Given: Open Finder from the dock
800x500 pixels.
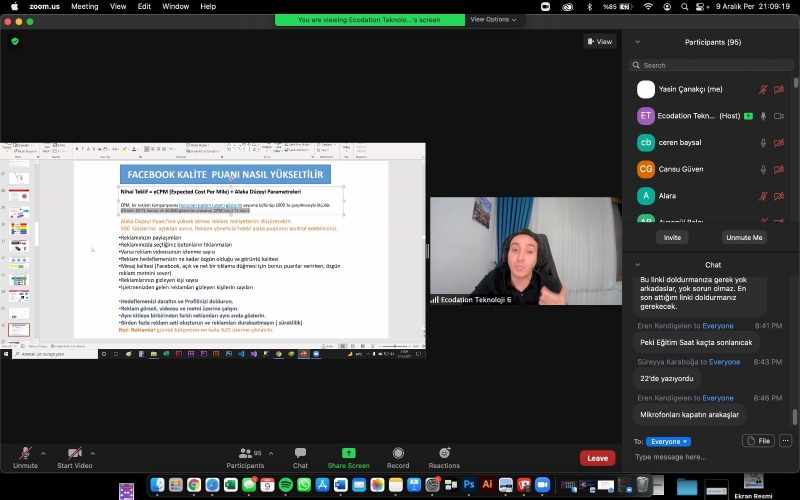Looking at the screenshot, I should 157,484.
